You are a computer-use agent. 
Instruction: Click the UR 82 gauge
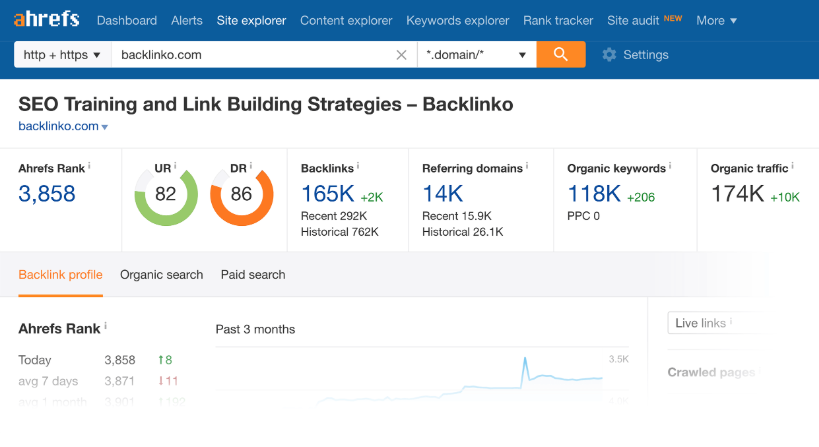(x=166, y=194)
